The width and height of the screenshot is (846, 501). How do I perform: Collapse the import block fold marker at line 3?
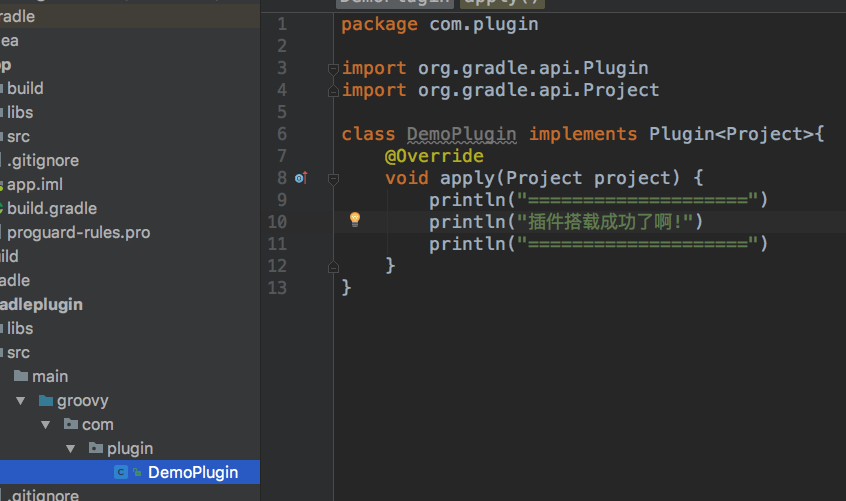pos(333,68)
